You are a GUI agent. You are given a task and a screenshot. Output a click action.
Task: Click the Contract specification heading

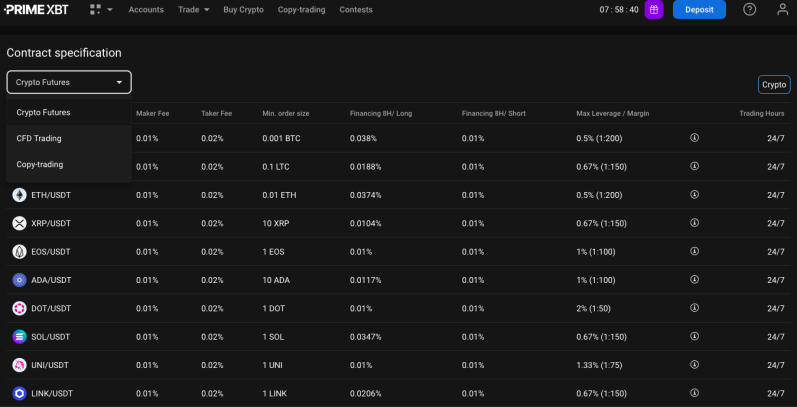(x=64, y=53)
